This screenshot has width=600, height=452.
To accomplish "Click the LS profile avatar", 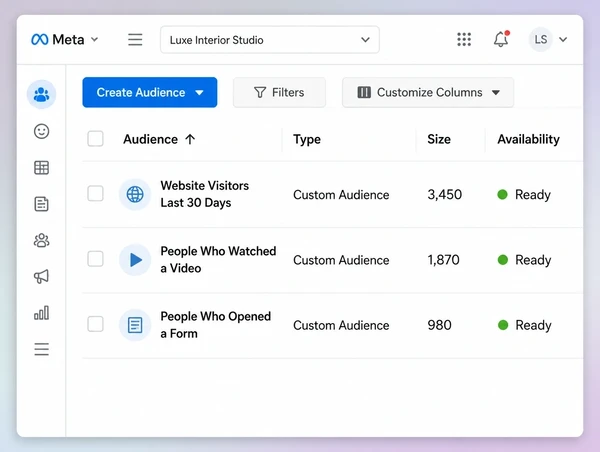I will 541,39.
